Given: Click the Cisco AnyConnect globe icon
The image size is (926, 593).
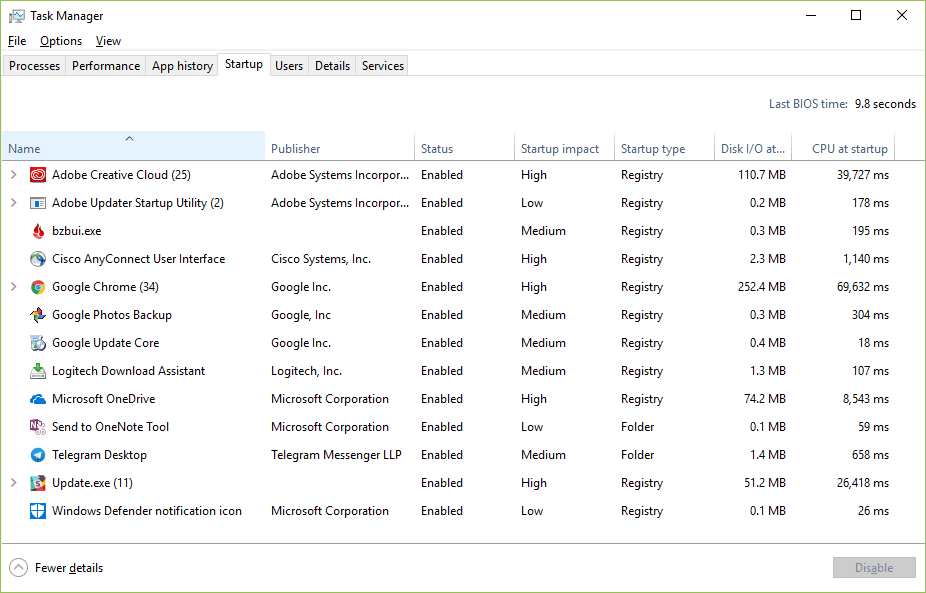Looking at the screenshot, I should point(38,258).
